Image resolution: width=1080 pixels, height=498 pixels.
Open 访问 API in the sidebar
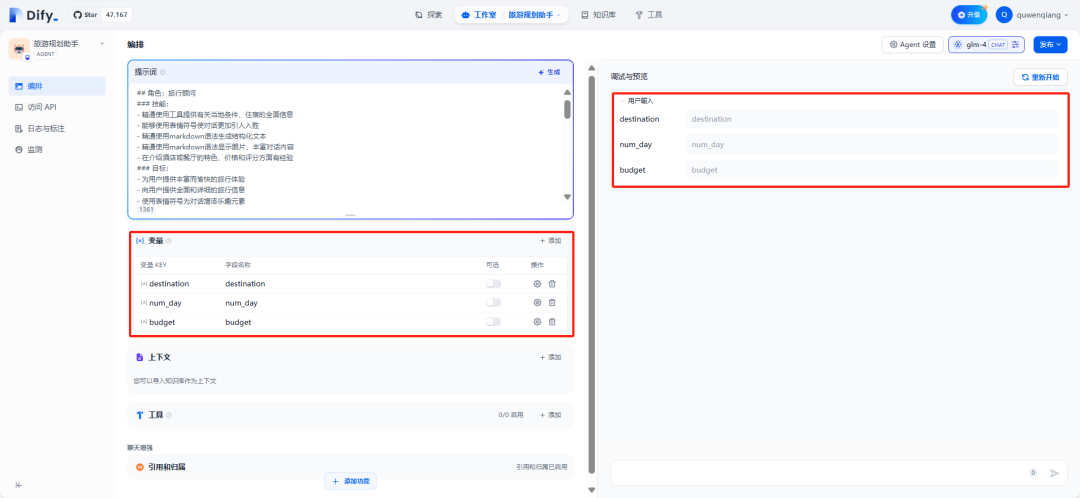pyautogui.click(x=57, y=107)
